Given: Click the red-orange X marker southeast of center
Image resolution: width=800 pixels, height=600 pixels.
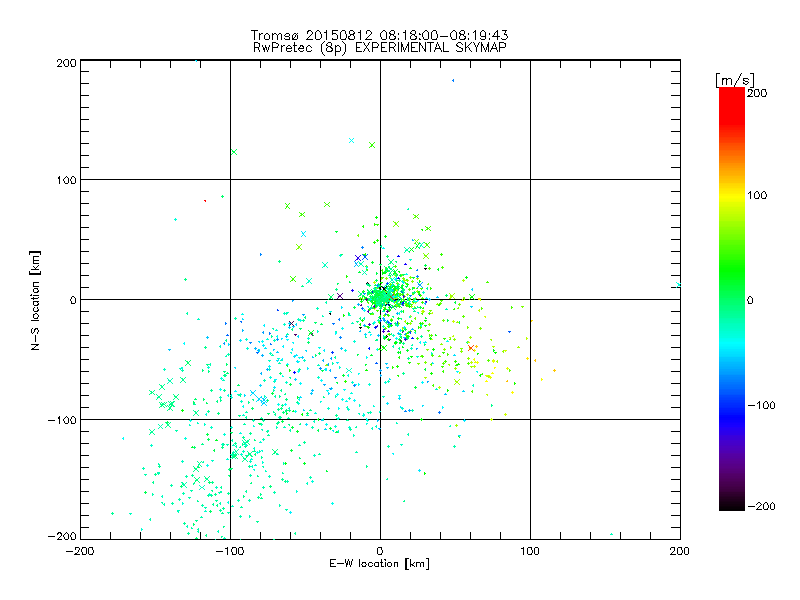Looking at the screenshot, I should (x=471, y=348).
